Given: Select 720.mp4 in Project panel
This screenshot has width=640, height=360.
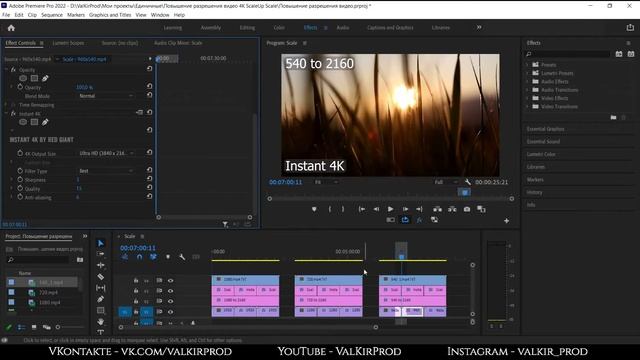Looking at the screenshot, I should [48, 293].
